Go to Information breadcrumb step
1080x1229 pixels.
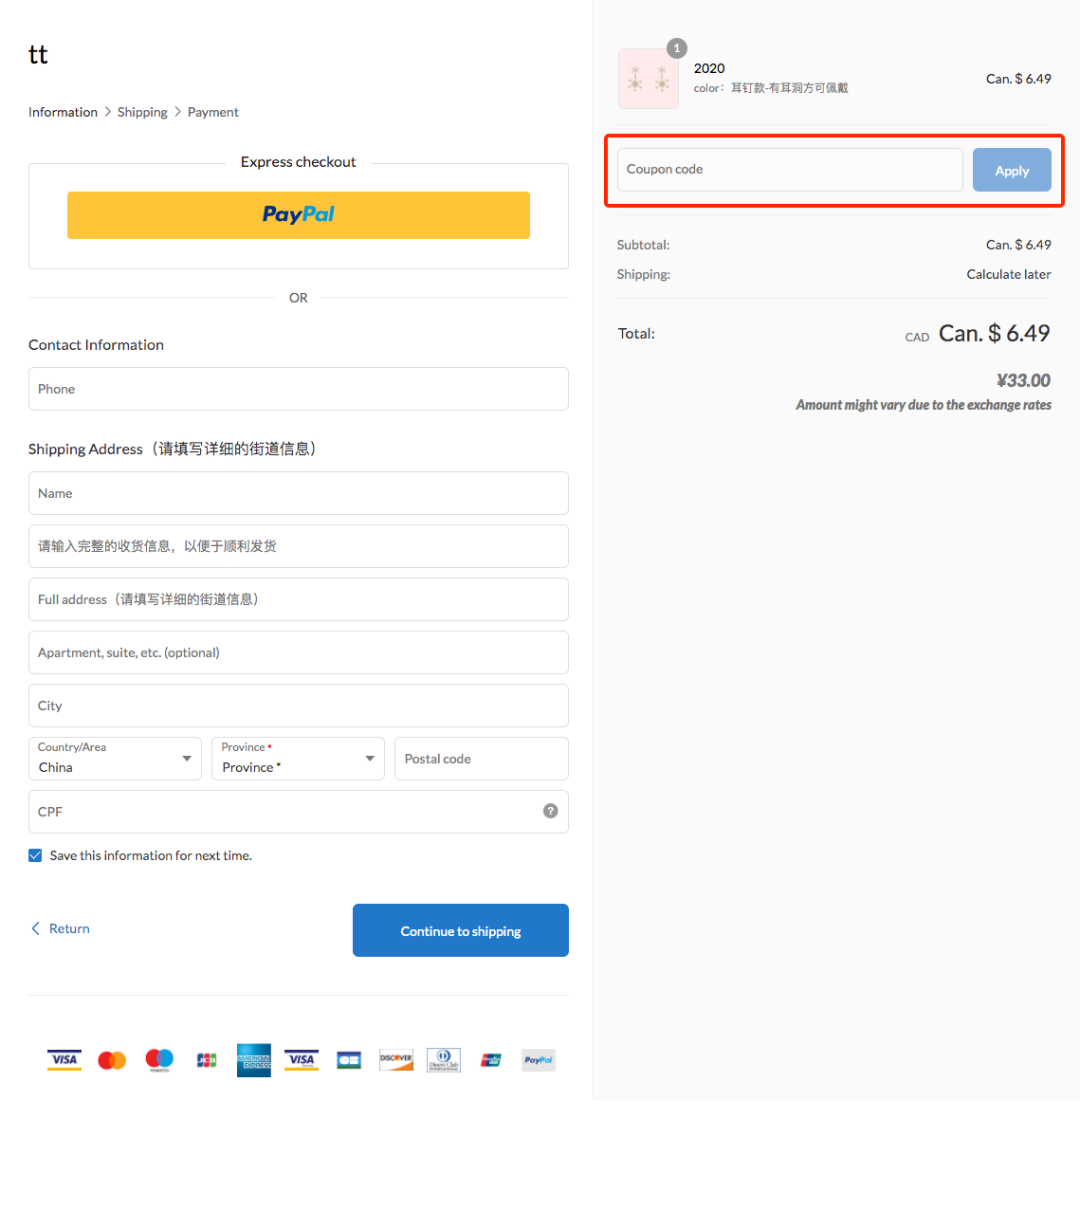pos(63,112)
